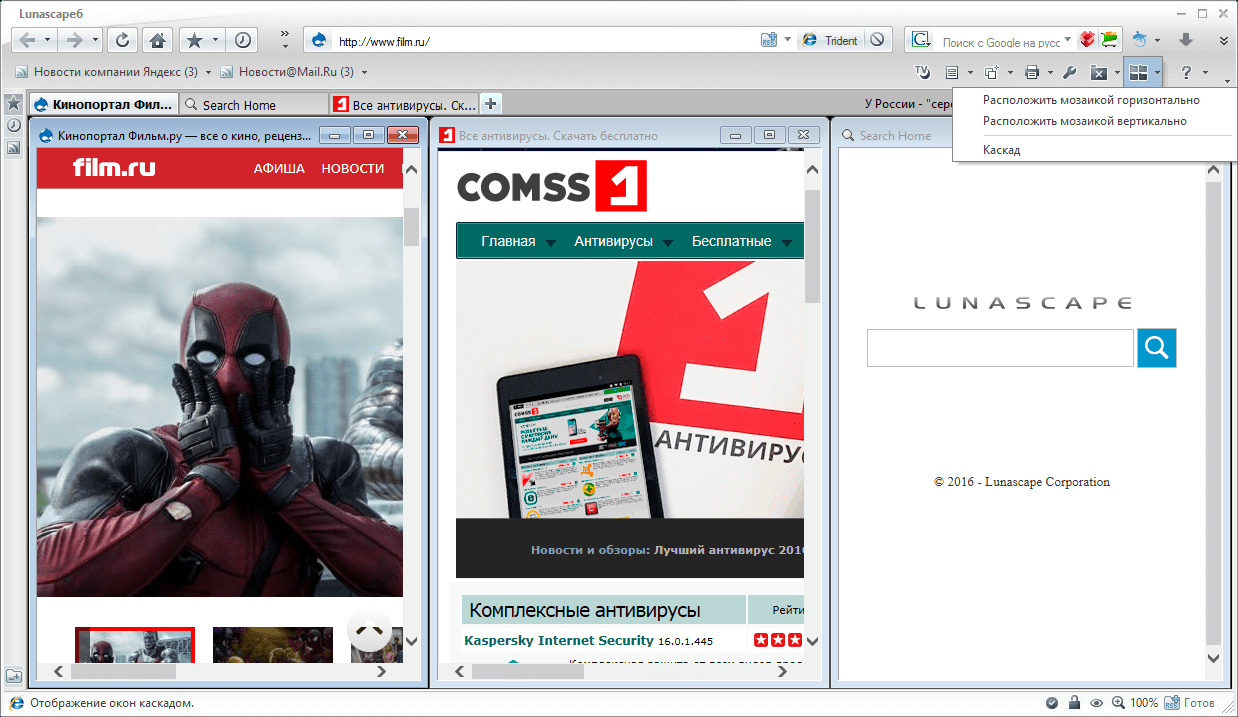Go back with the Back arrow button
Viewport: 1238px width, 717px height.
click(x=27, y=40)
